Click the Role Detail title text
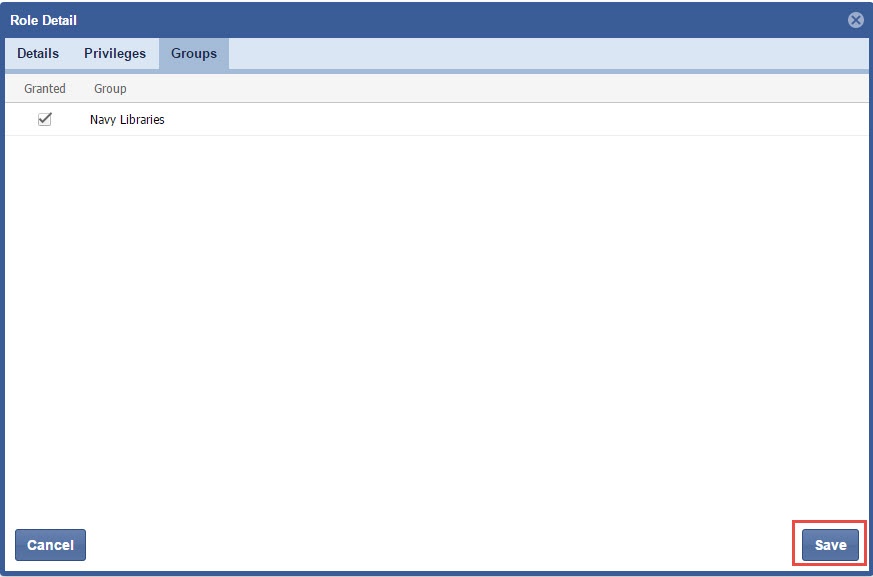 tap(44, 20)
